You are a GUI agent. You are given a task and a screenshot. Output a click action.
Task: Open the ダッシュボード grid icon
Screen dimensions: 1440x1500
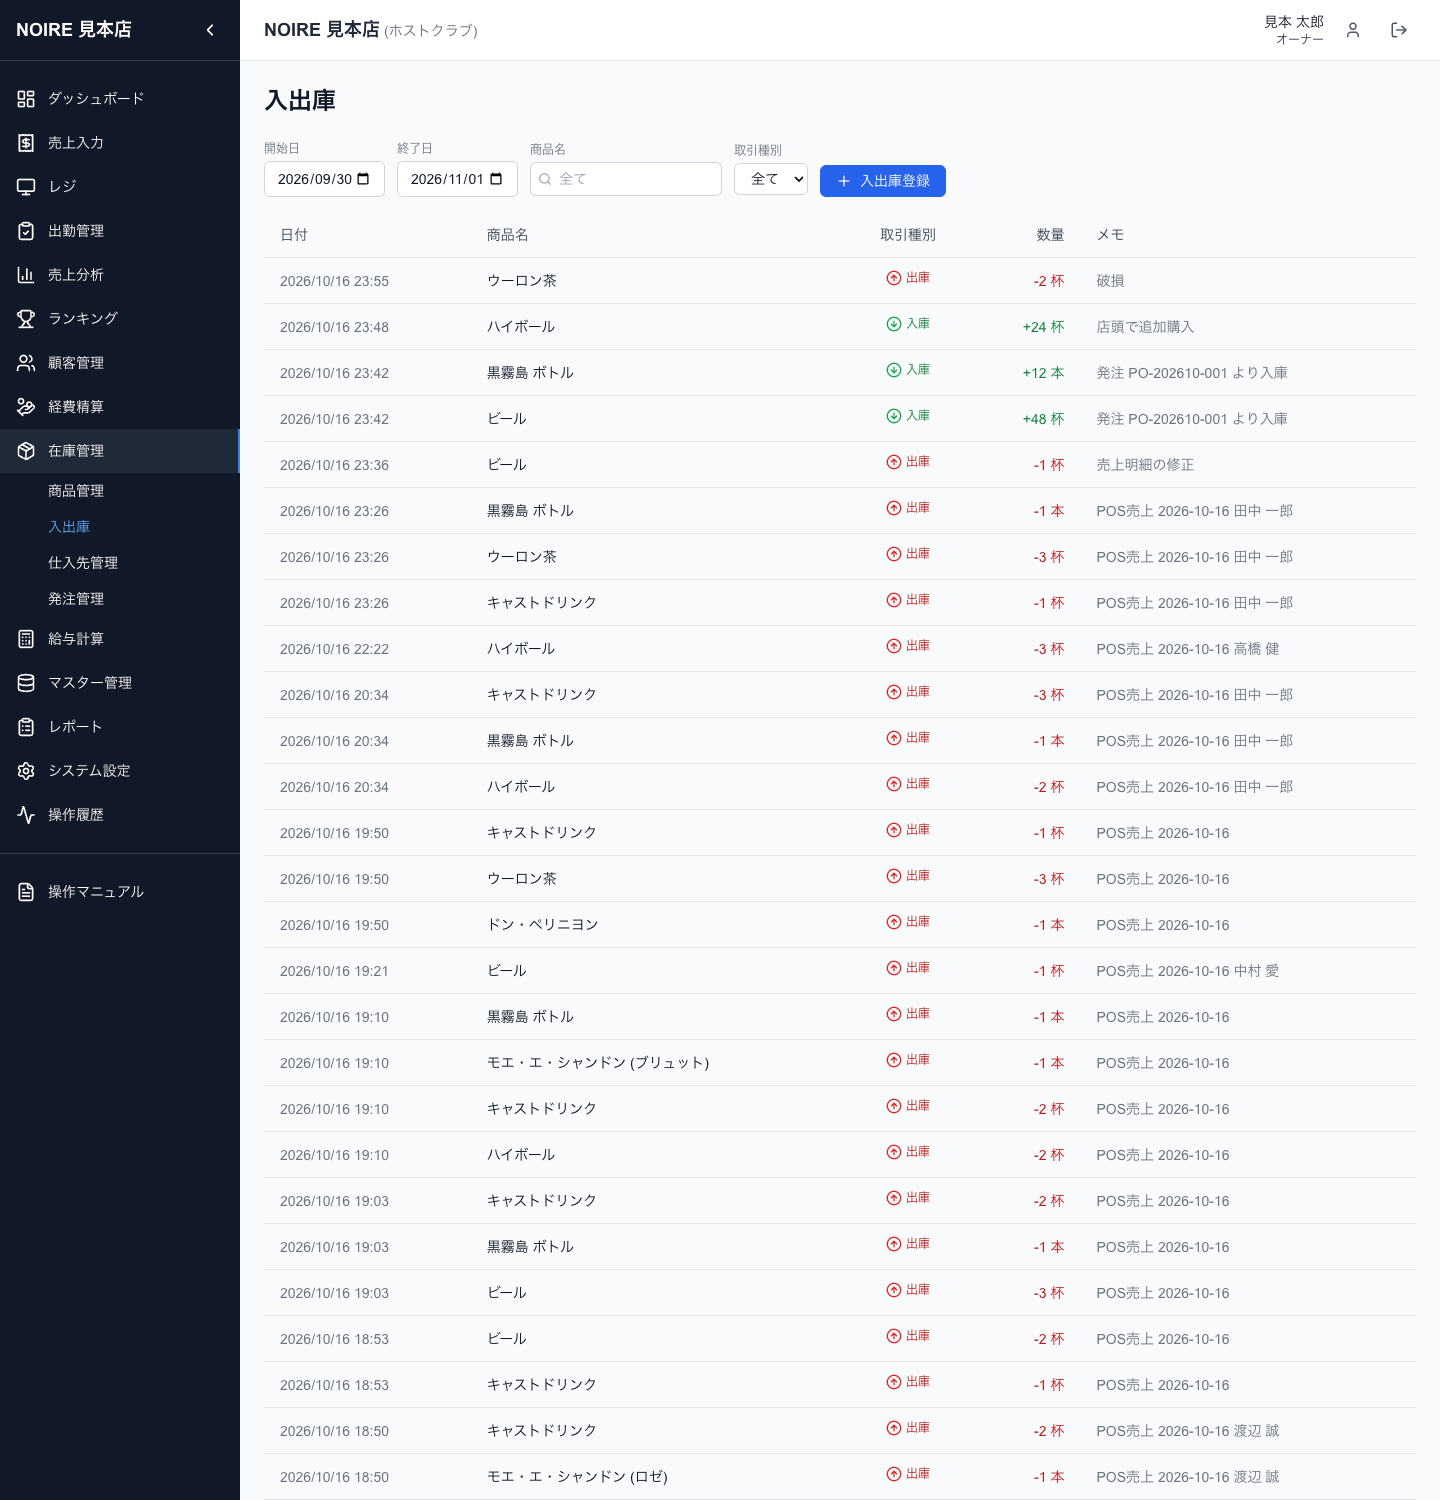click(26, 99)
